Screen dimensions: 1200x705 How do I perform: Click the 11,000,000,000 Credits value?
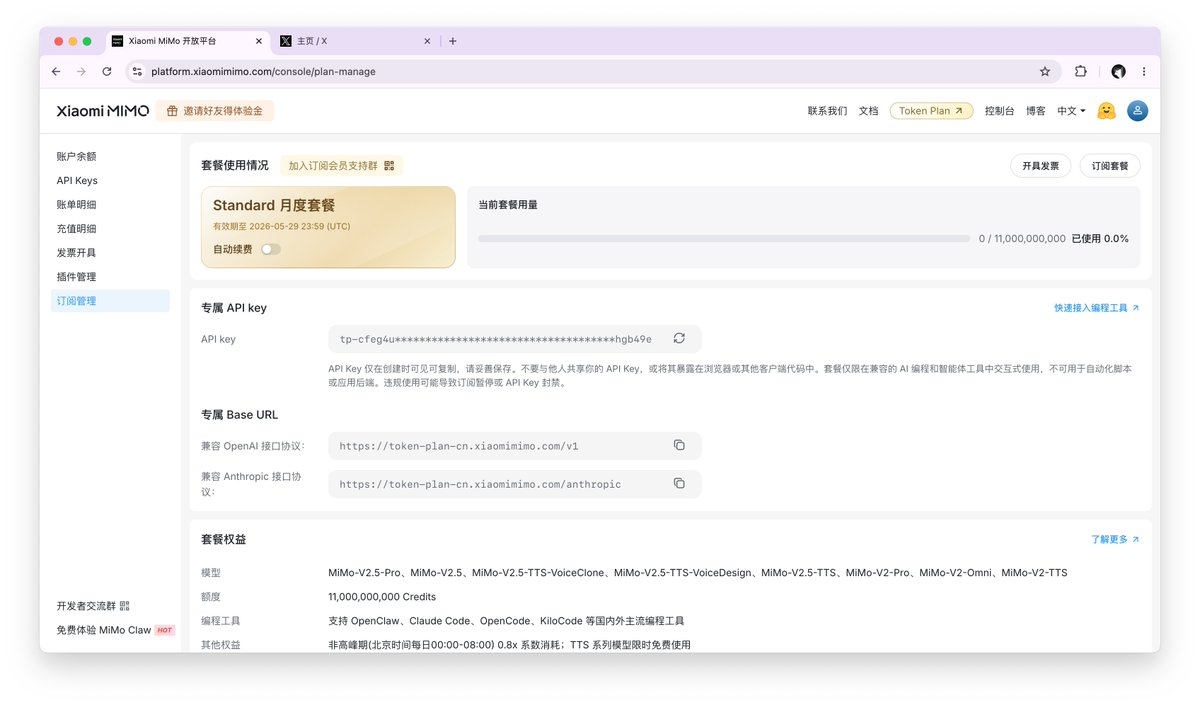coord(382,597)
